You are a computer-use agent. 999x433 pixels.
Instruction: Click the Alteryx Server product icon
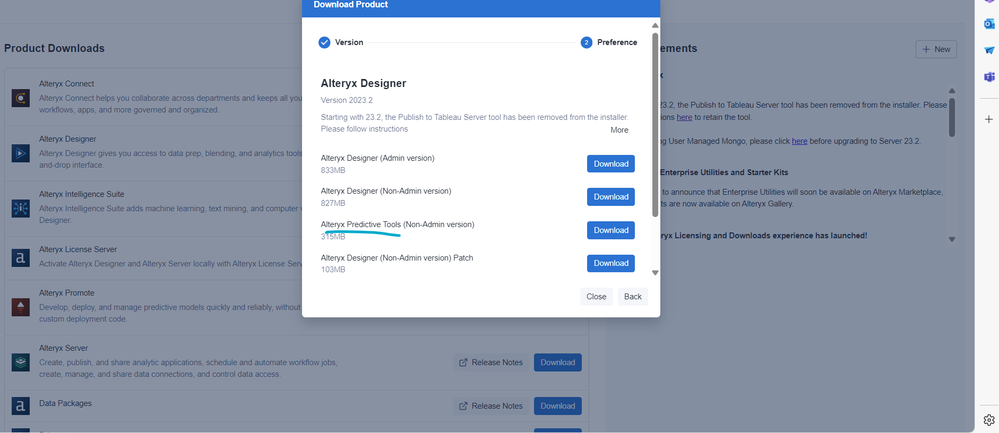coord(20,362)
